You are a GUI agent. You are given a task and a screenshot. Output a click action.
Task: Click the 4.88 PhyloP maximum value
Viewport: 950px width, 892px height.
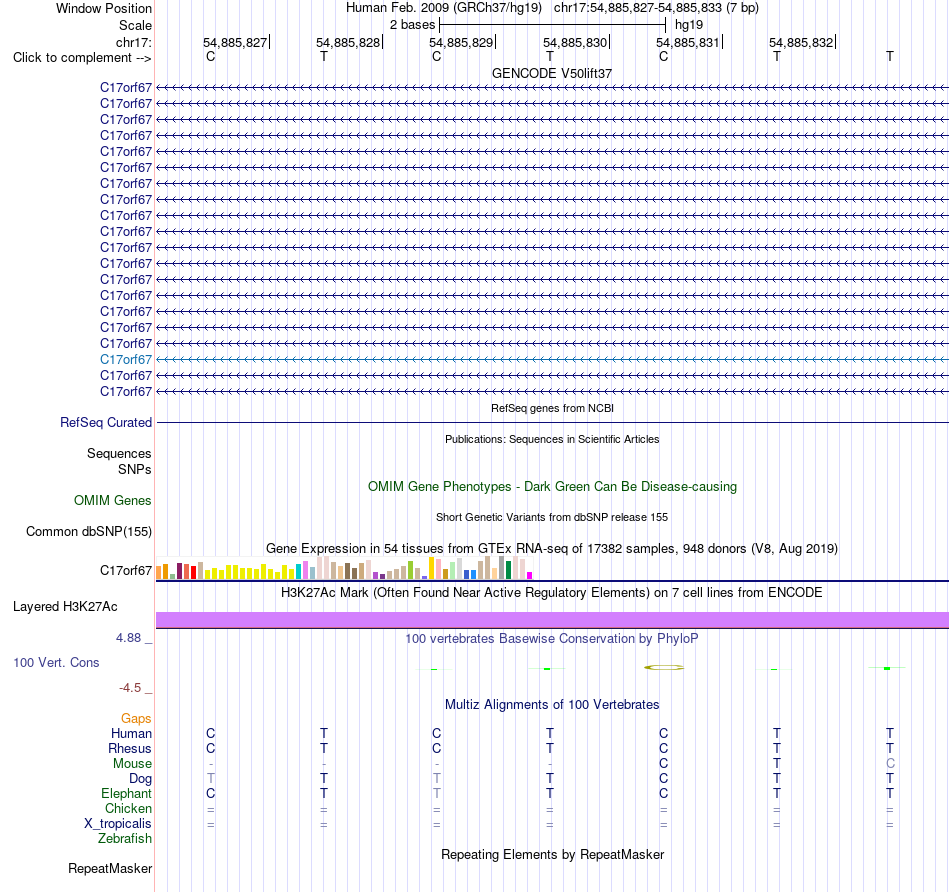[x=128, y=638]
